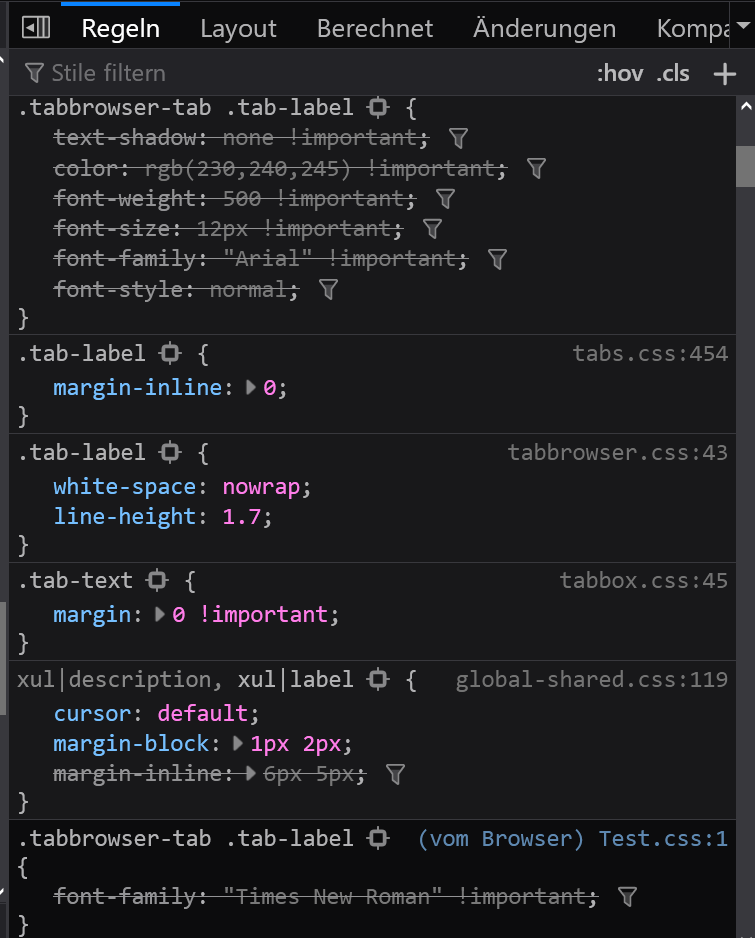Switch to the Layout tab

[238, 29]
